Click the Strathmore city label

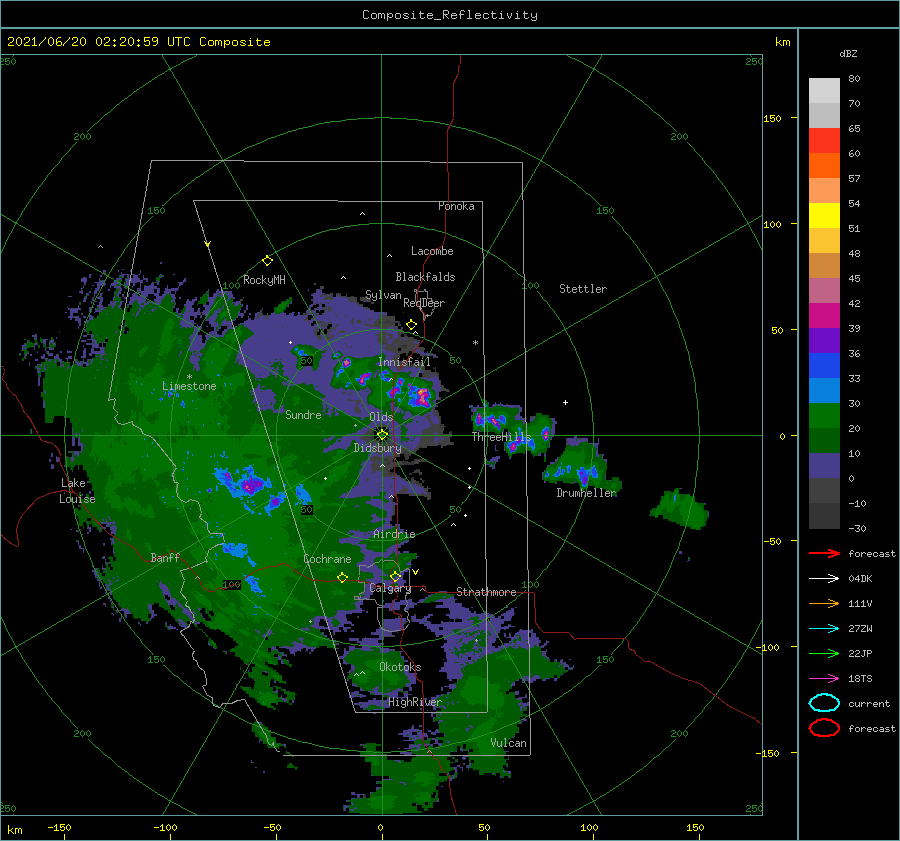tap(486, 592)
